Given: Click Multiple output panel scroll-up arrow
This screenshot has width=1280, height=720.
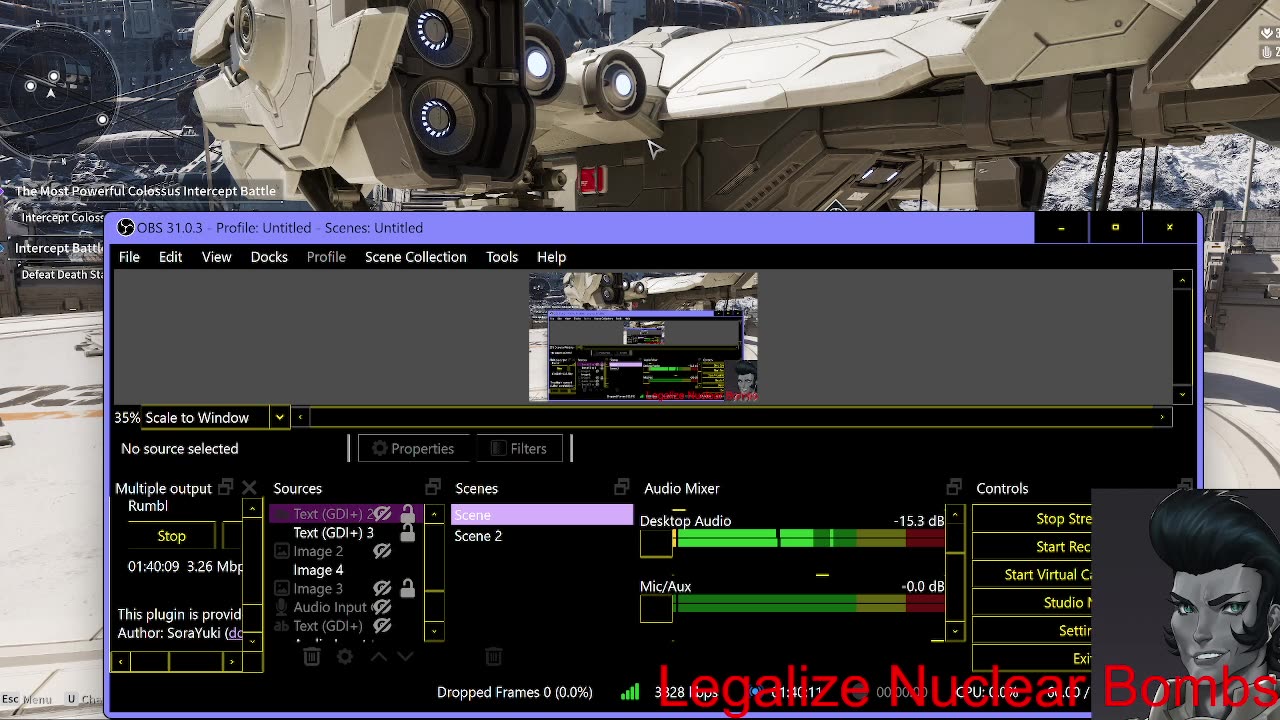Looking at the screenshot, I should point(252,509).
